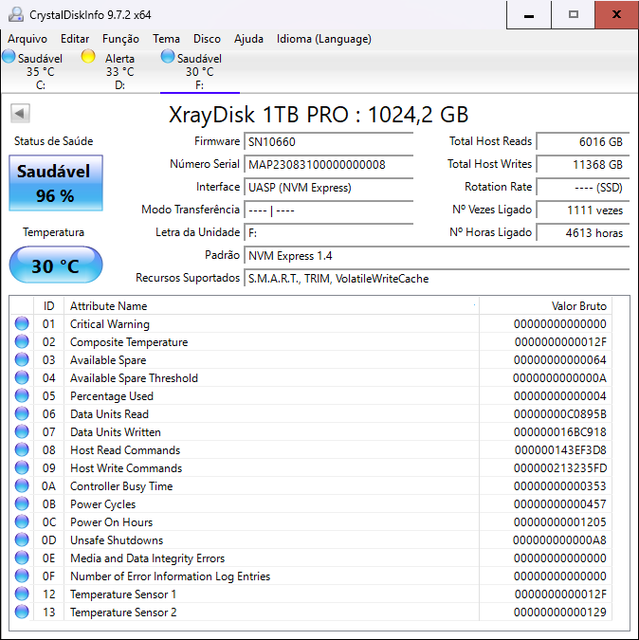Open the Disco menu

point(207,39)
